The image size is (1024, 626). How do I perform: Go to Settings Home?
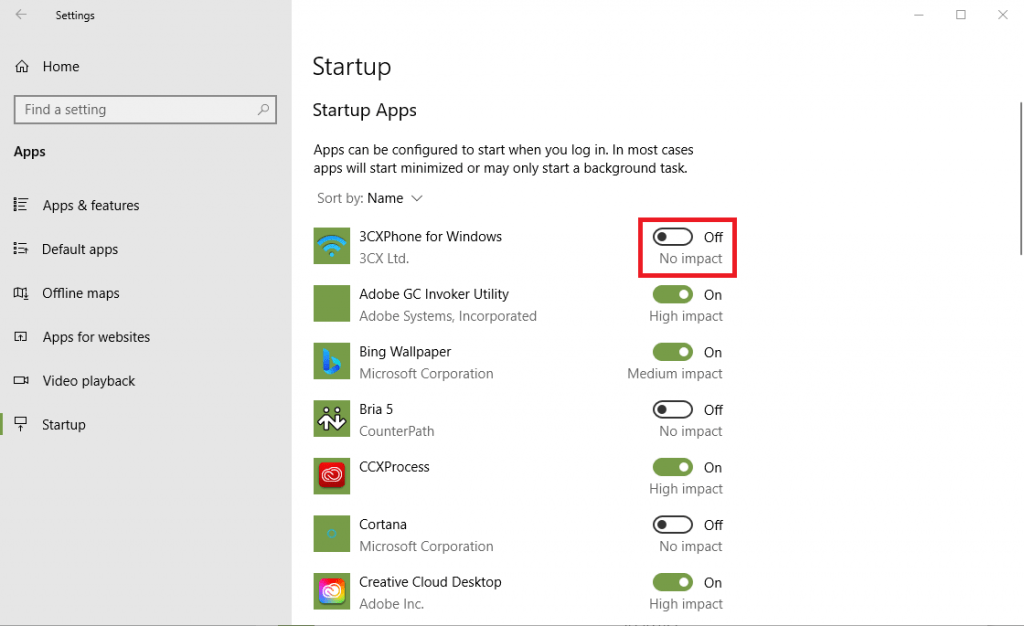tap(61, 66)
